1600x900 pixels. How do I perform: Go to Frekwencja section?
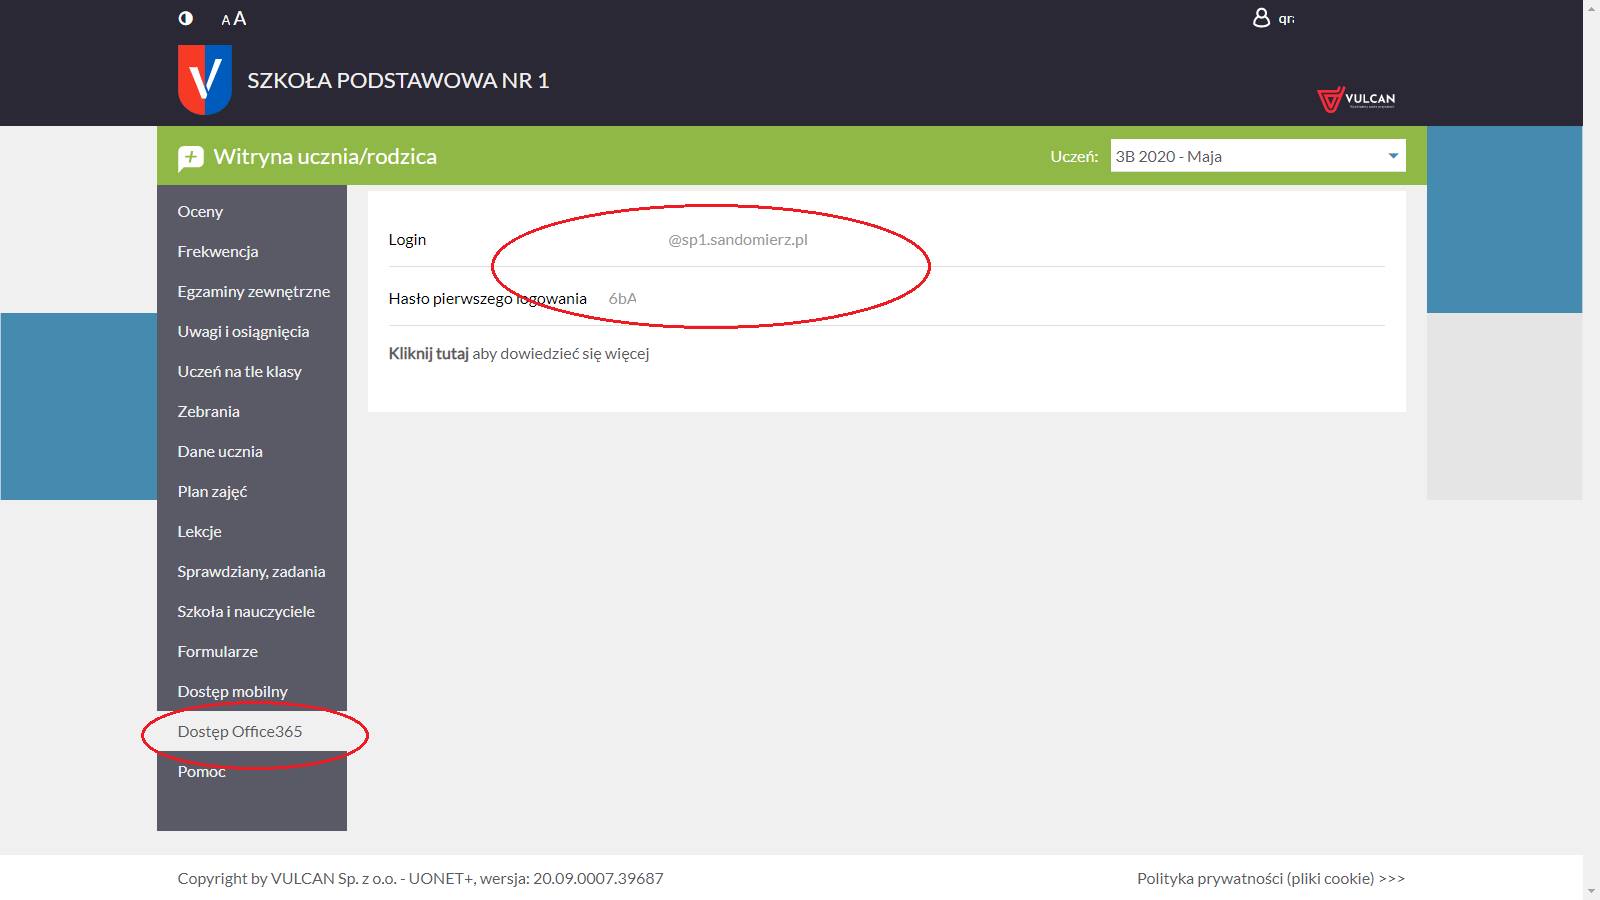[218, 251]
